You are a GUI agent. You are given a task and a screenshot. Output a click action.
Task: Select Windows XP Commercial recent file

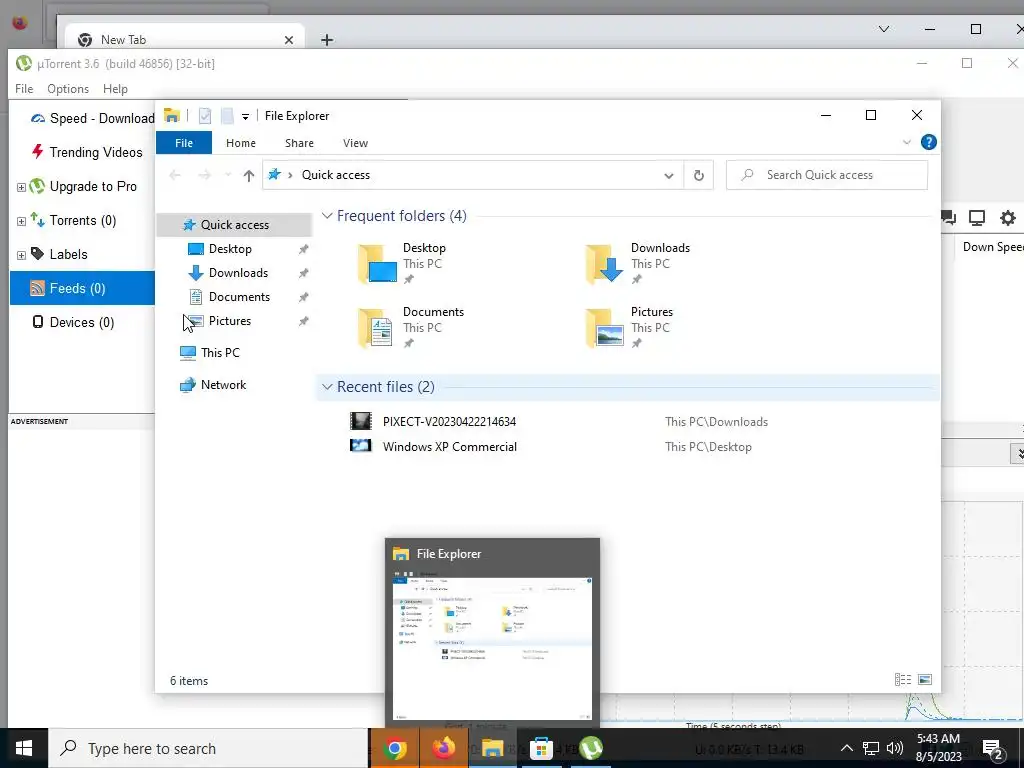point(449,447)
